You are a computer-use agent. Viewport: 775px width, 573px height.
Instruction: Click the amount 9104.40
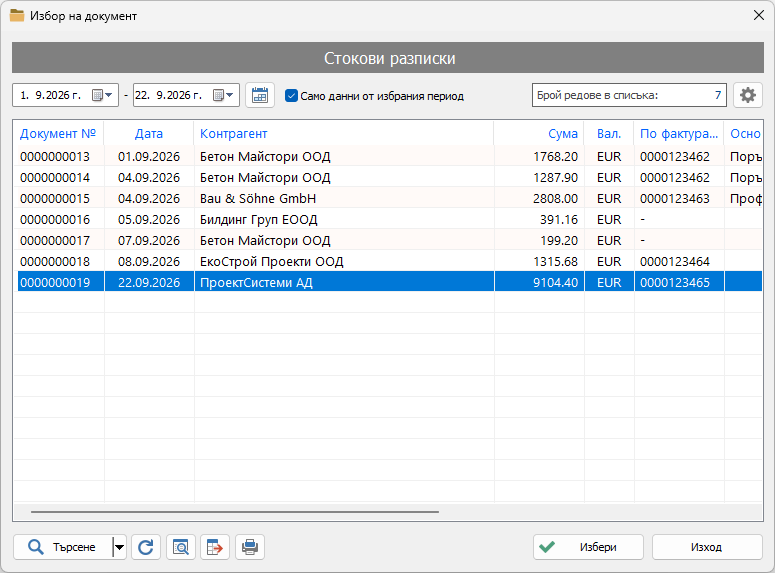(x=556, y=282)
